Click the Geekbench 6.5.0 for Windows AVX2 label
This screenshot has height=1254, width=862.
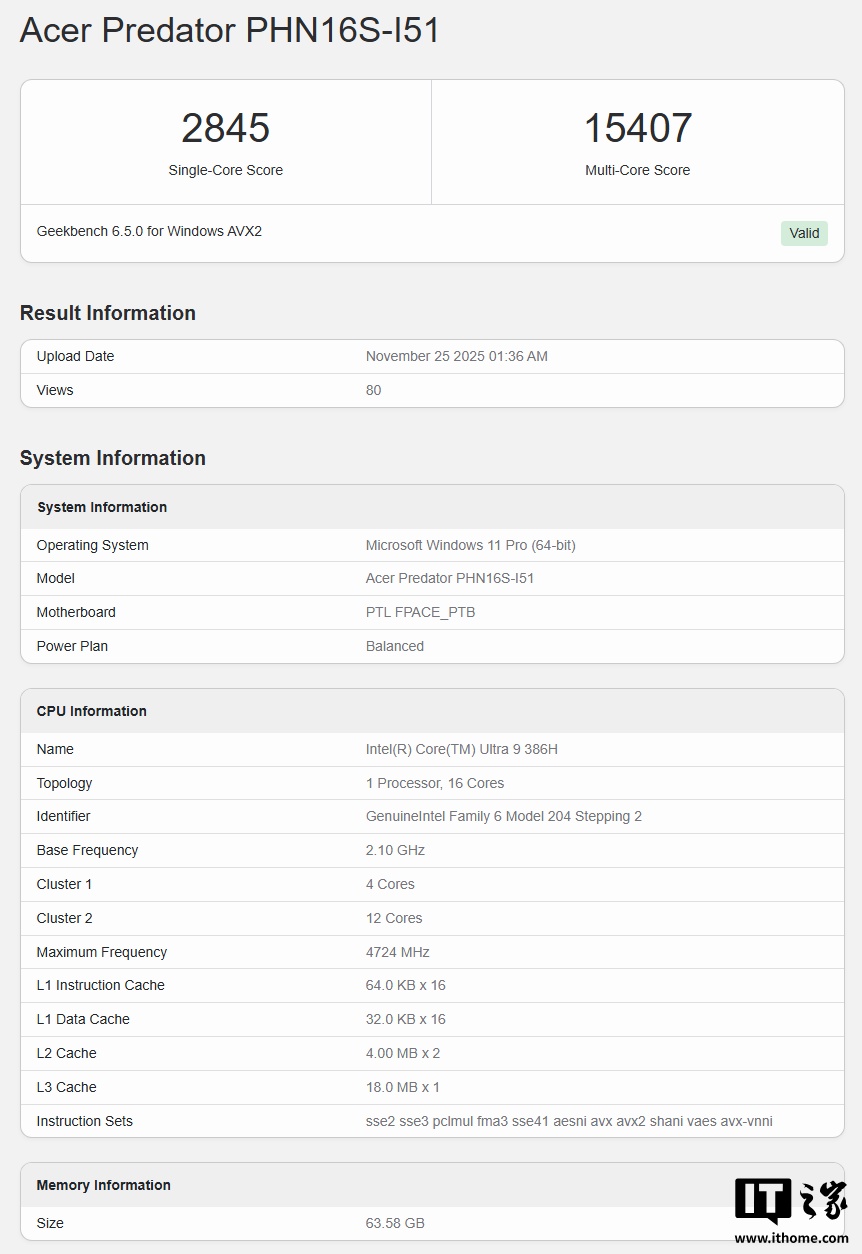click(148, 231)
